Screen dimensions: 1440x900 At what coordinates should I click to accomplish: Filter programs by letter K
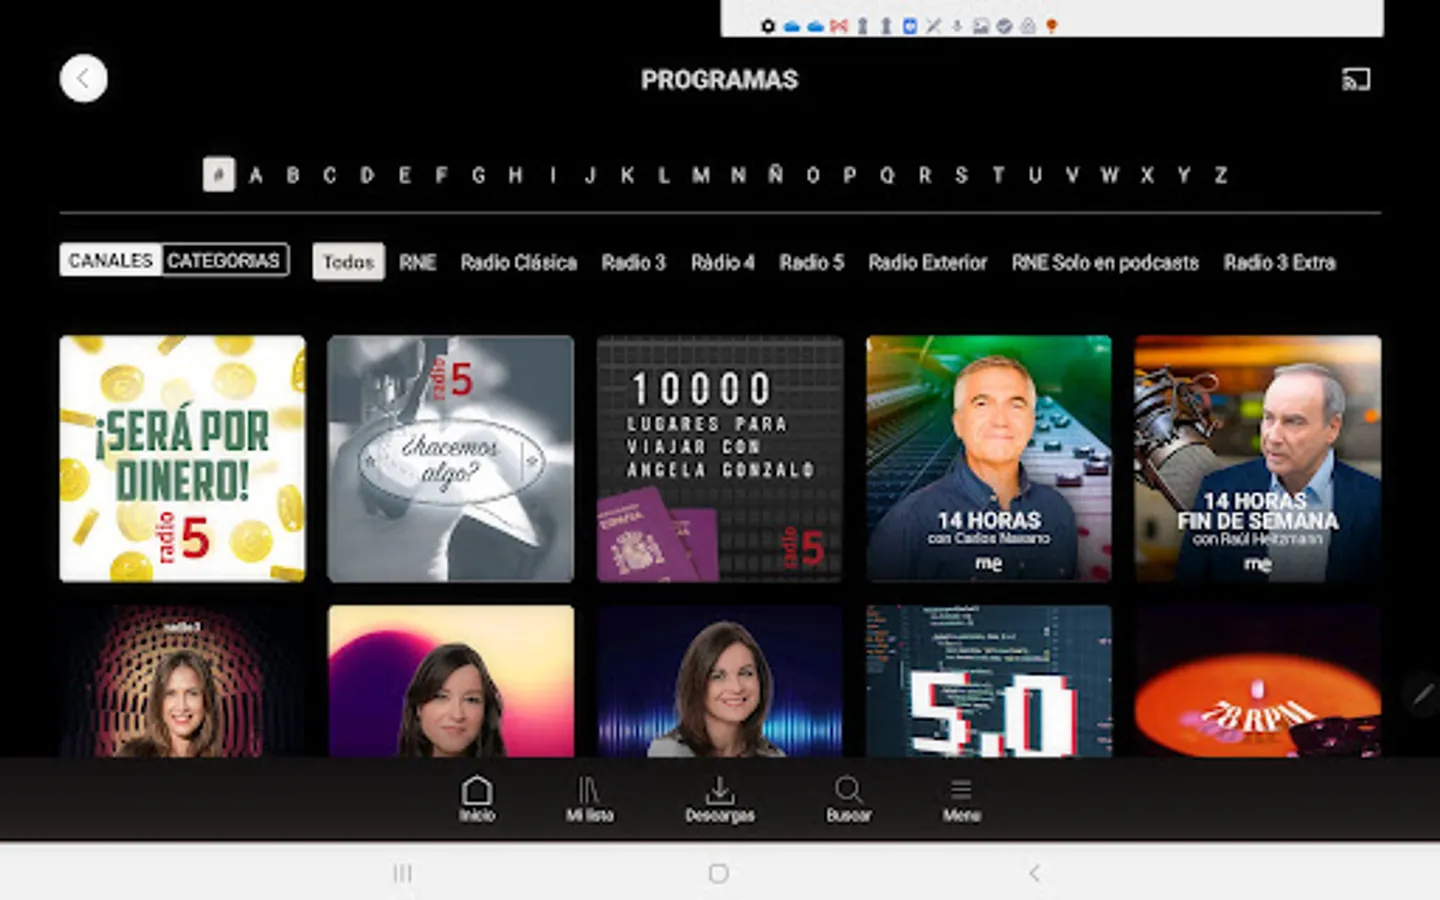pyautogui.click(x=627, y=175)
